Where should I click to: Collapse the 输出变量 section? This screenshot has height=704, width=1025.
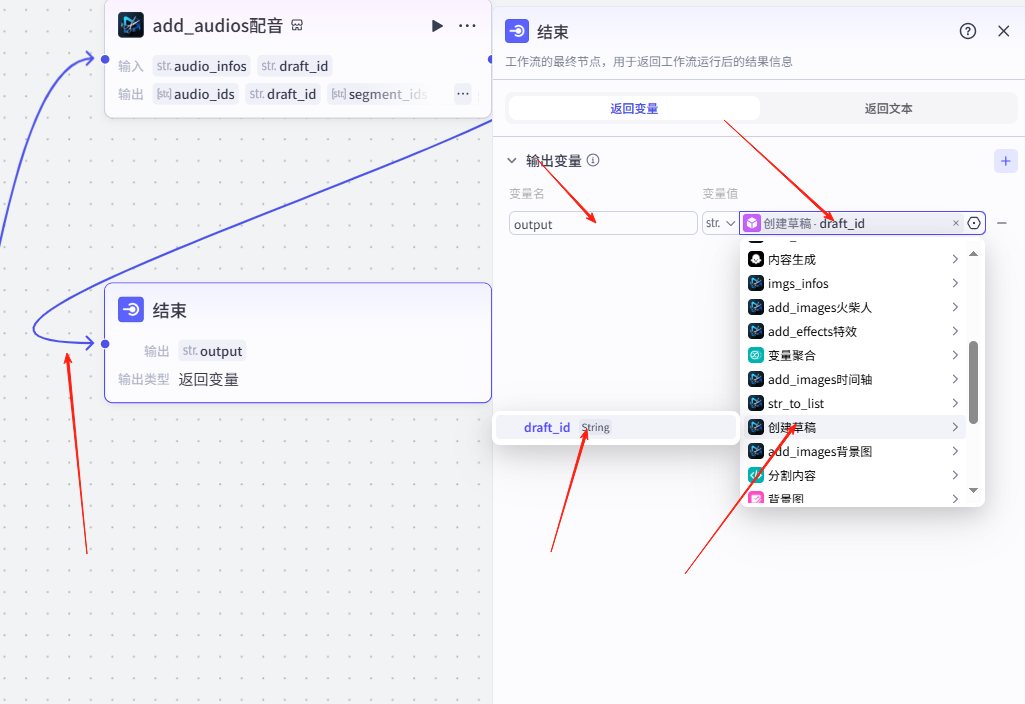click(512, 160)
